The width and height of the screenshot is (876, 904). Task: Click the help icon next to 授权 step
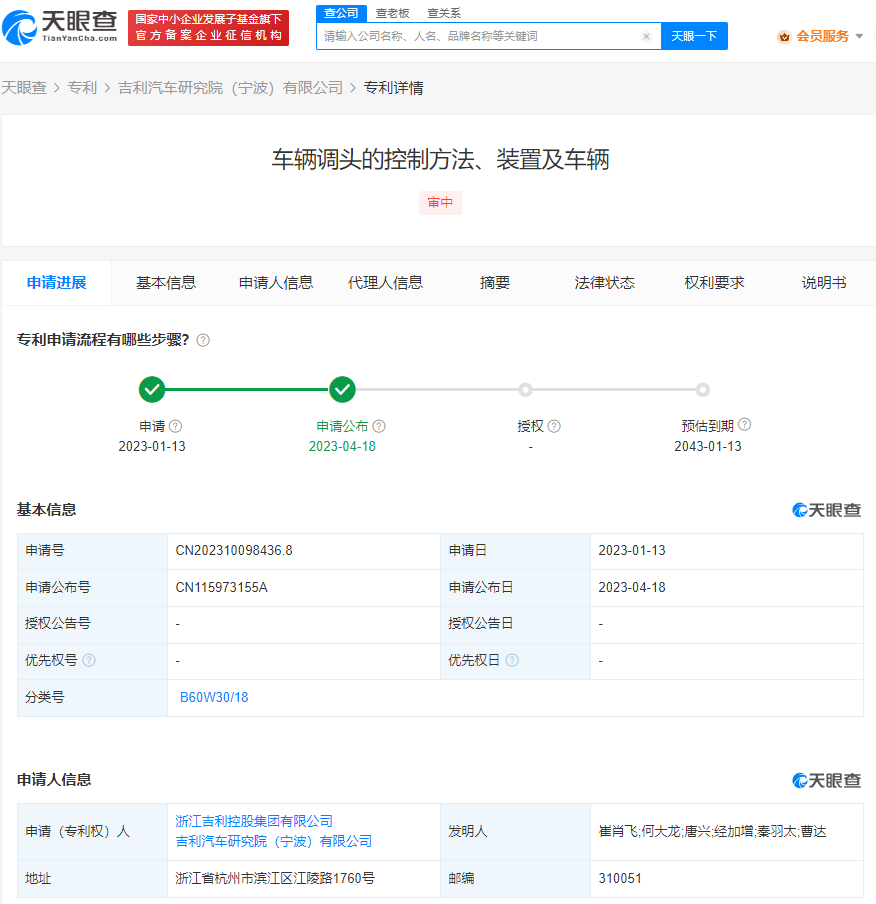click(554, 426)
